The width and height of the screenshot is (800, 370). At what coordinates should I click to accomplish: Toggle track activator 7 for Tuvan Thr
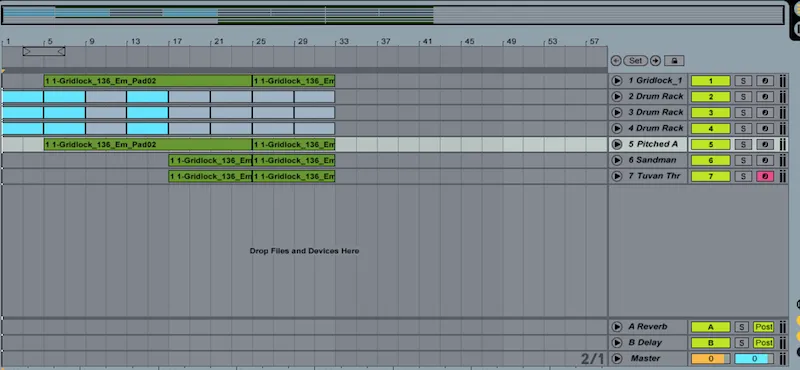tap(711, 176)
